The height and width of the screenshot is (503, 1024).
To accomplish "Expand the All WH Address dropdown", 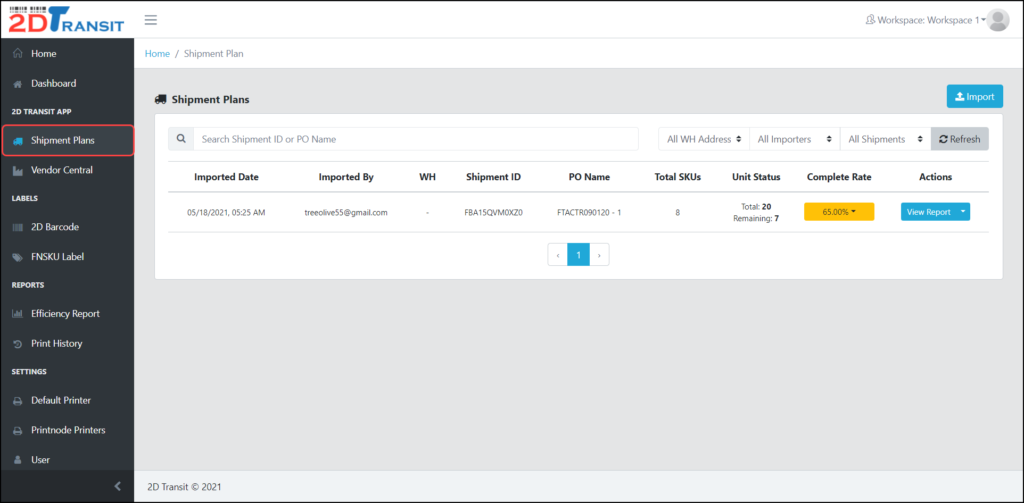I will point(704,139).
